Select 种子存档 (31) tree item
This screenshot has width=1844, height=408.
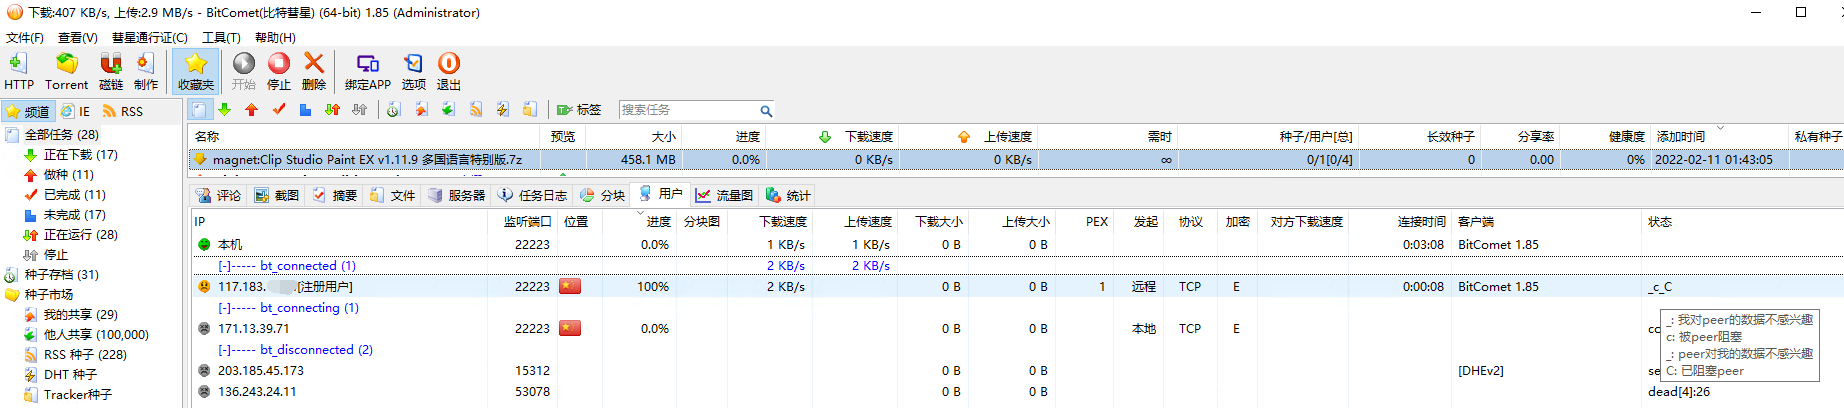tap(62, 274)
